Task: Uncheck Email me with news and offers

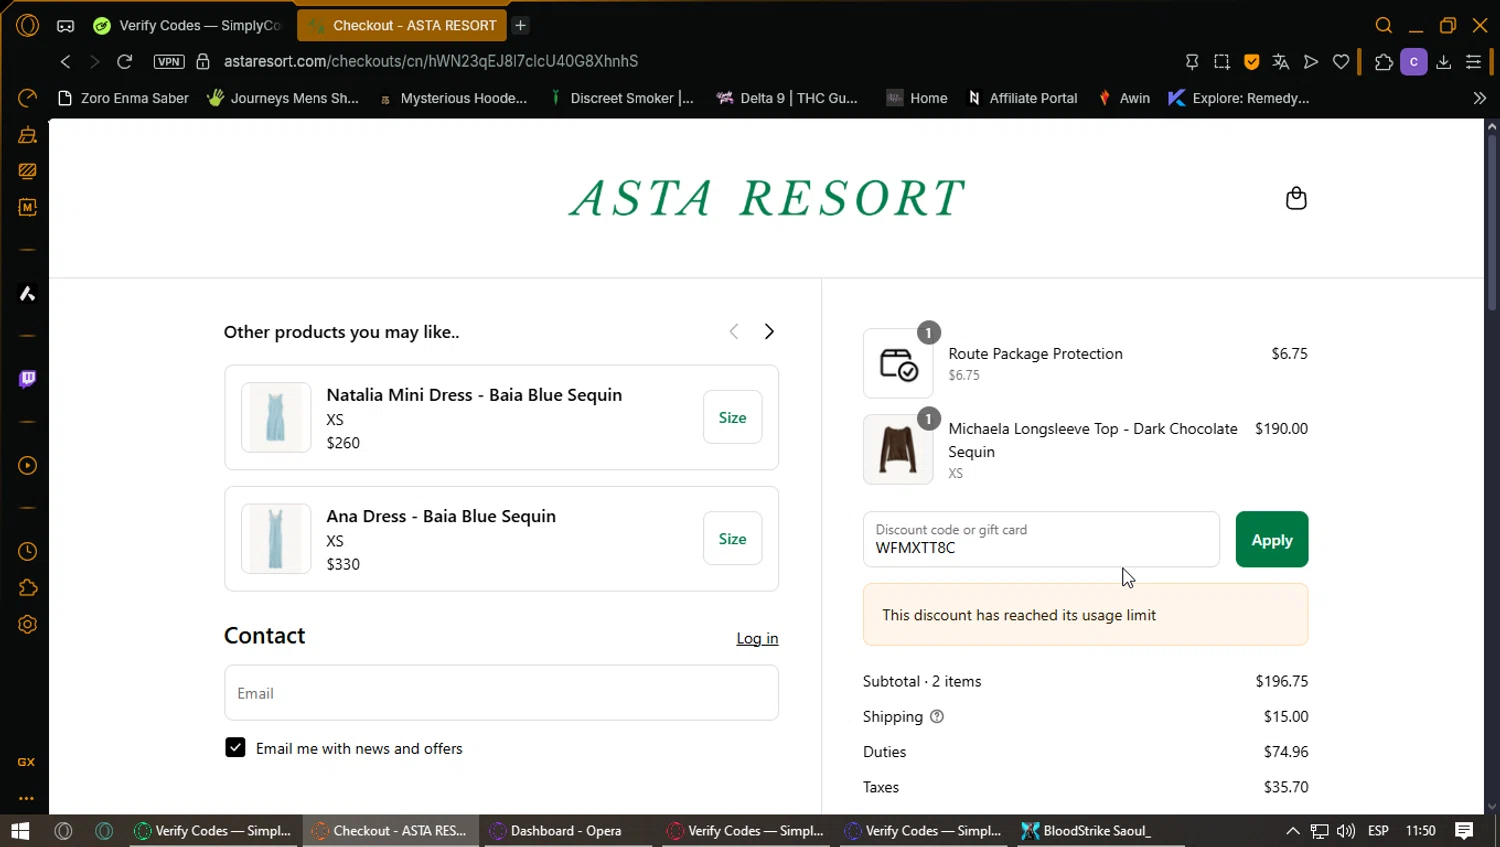Action: pos(235,748)
